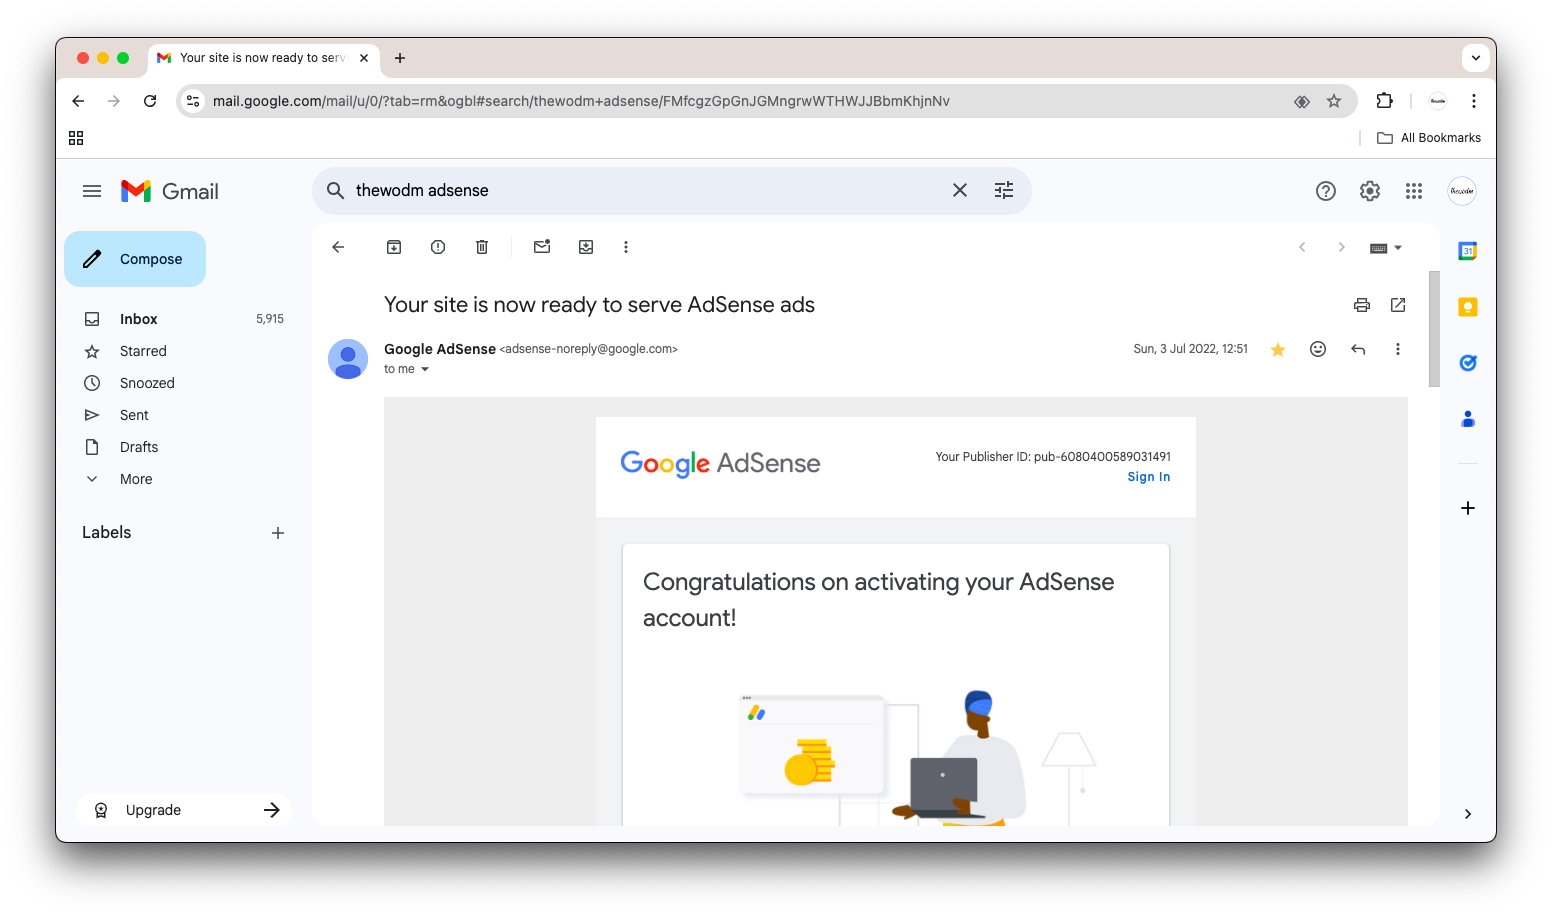1552x916 pixels.
Task: Unstar the starred AdSense message
Action: [1278, 349]
